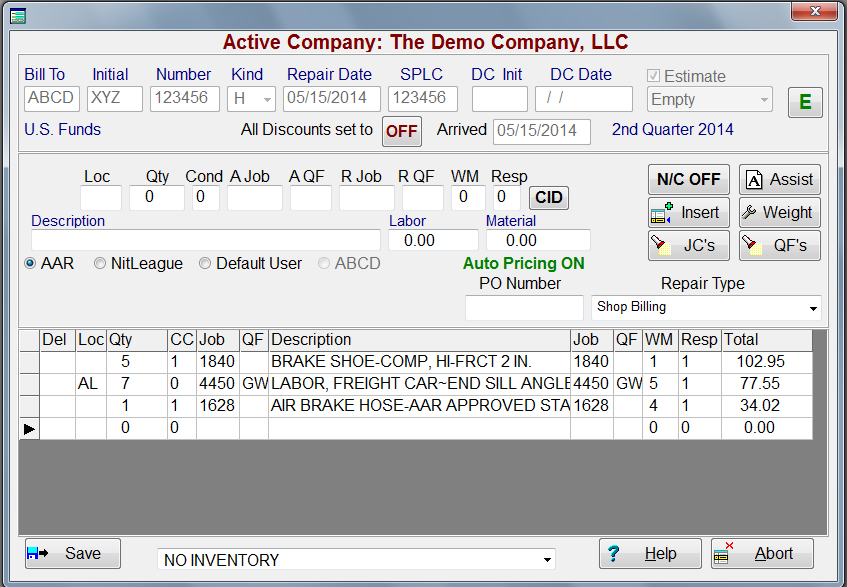Open the JC's job codes lookup
Image resolution: width=847 pixels, height=587 pixels.
[x=688, y=245]
